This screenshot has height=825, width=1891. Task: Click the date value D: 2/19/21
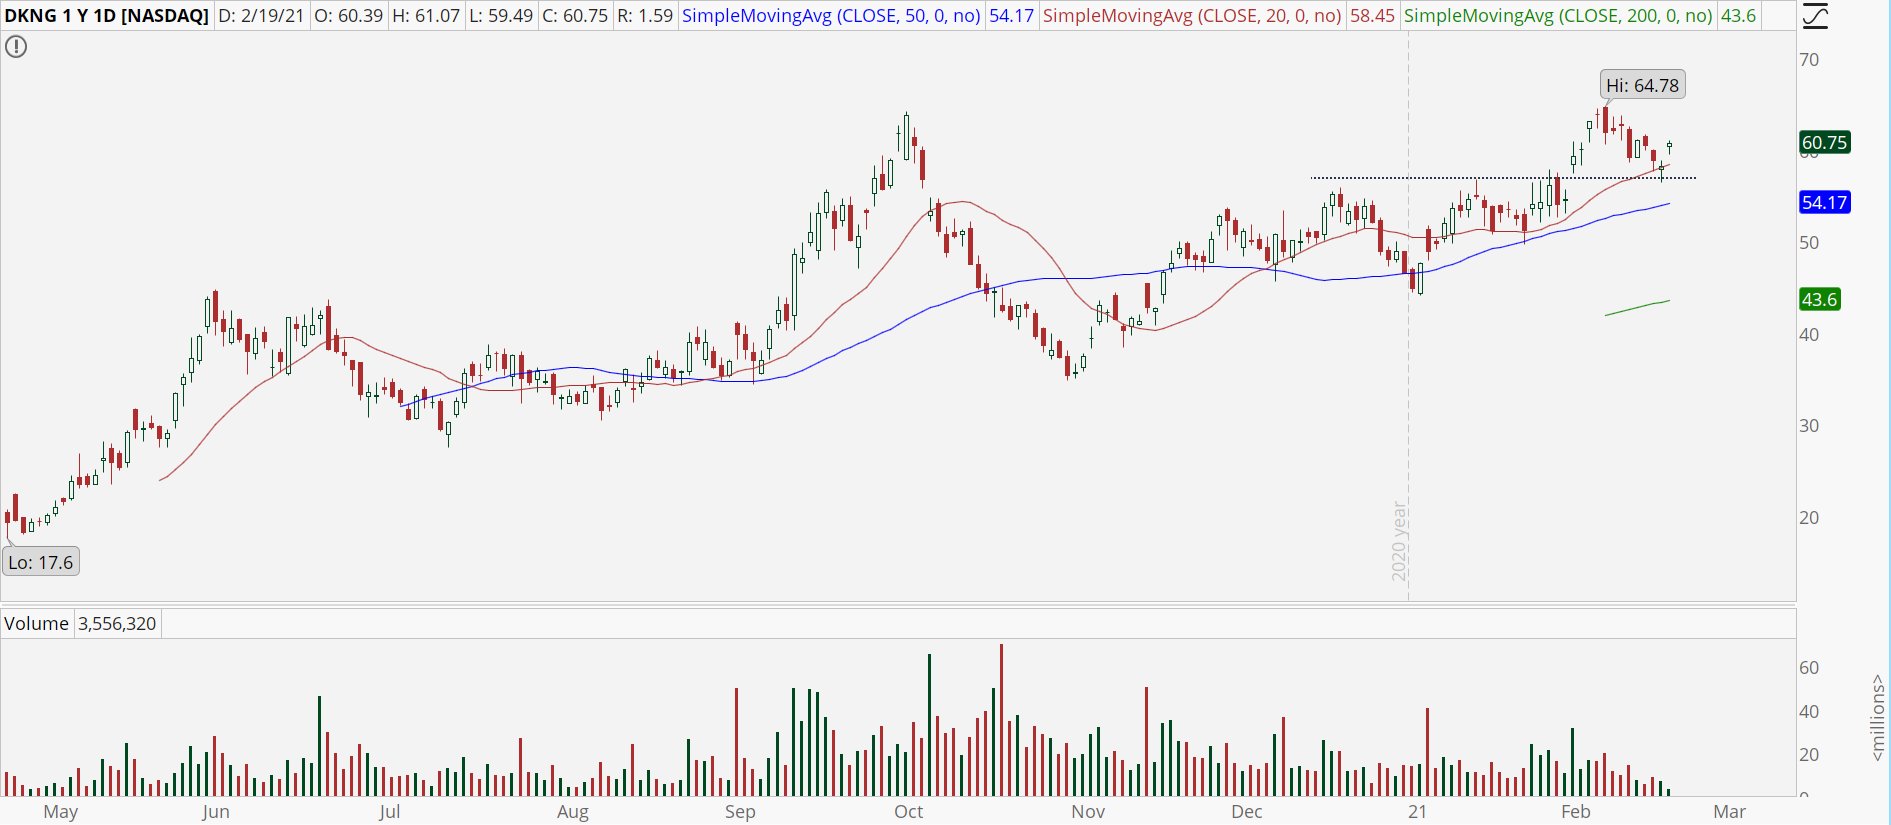[261, 16]
